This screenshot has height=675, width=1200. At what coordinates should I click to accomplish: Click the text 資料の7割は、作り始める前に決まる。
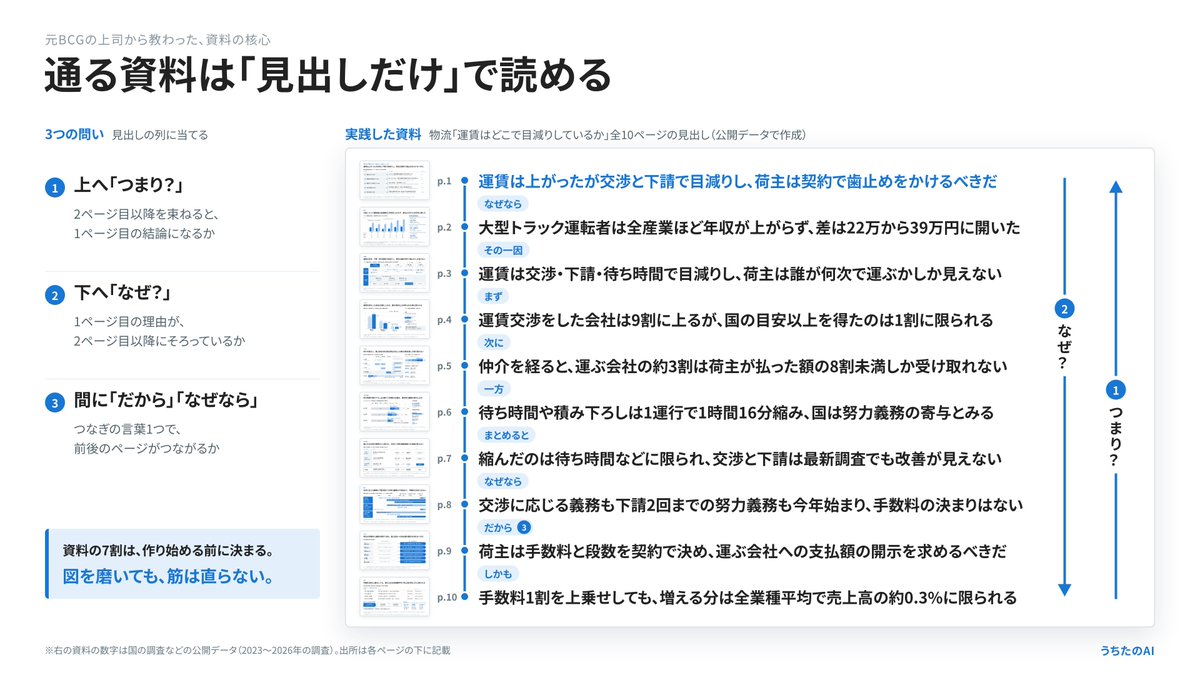click(x=168, y=550)
